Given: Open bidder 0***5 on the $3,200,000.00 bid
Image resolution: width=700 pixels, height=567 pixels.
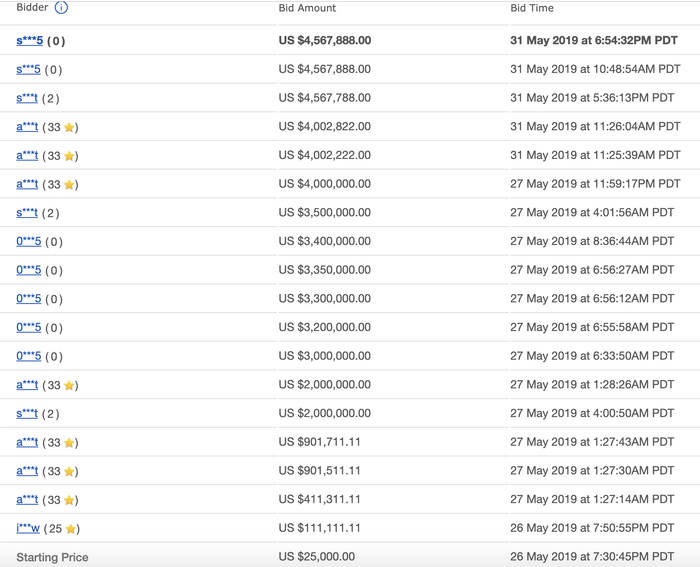Looking at the screenshot, I should (28, 328).
